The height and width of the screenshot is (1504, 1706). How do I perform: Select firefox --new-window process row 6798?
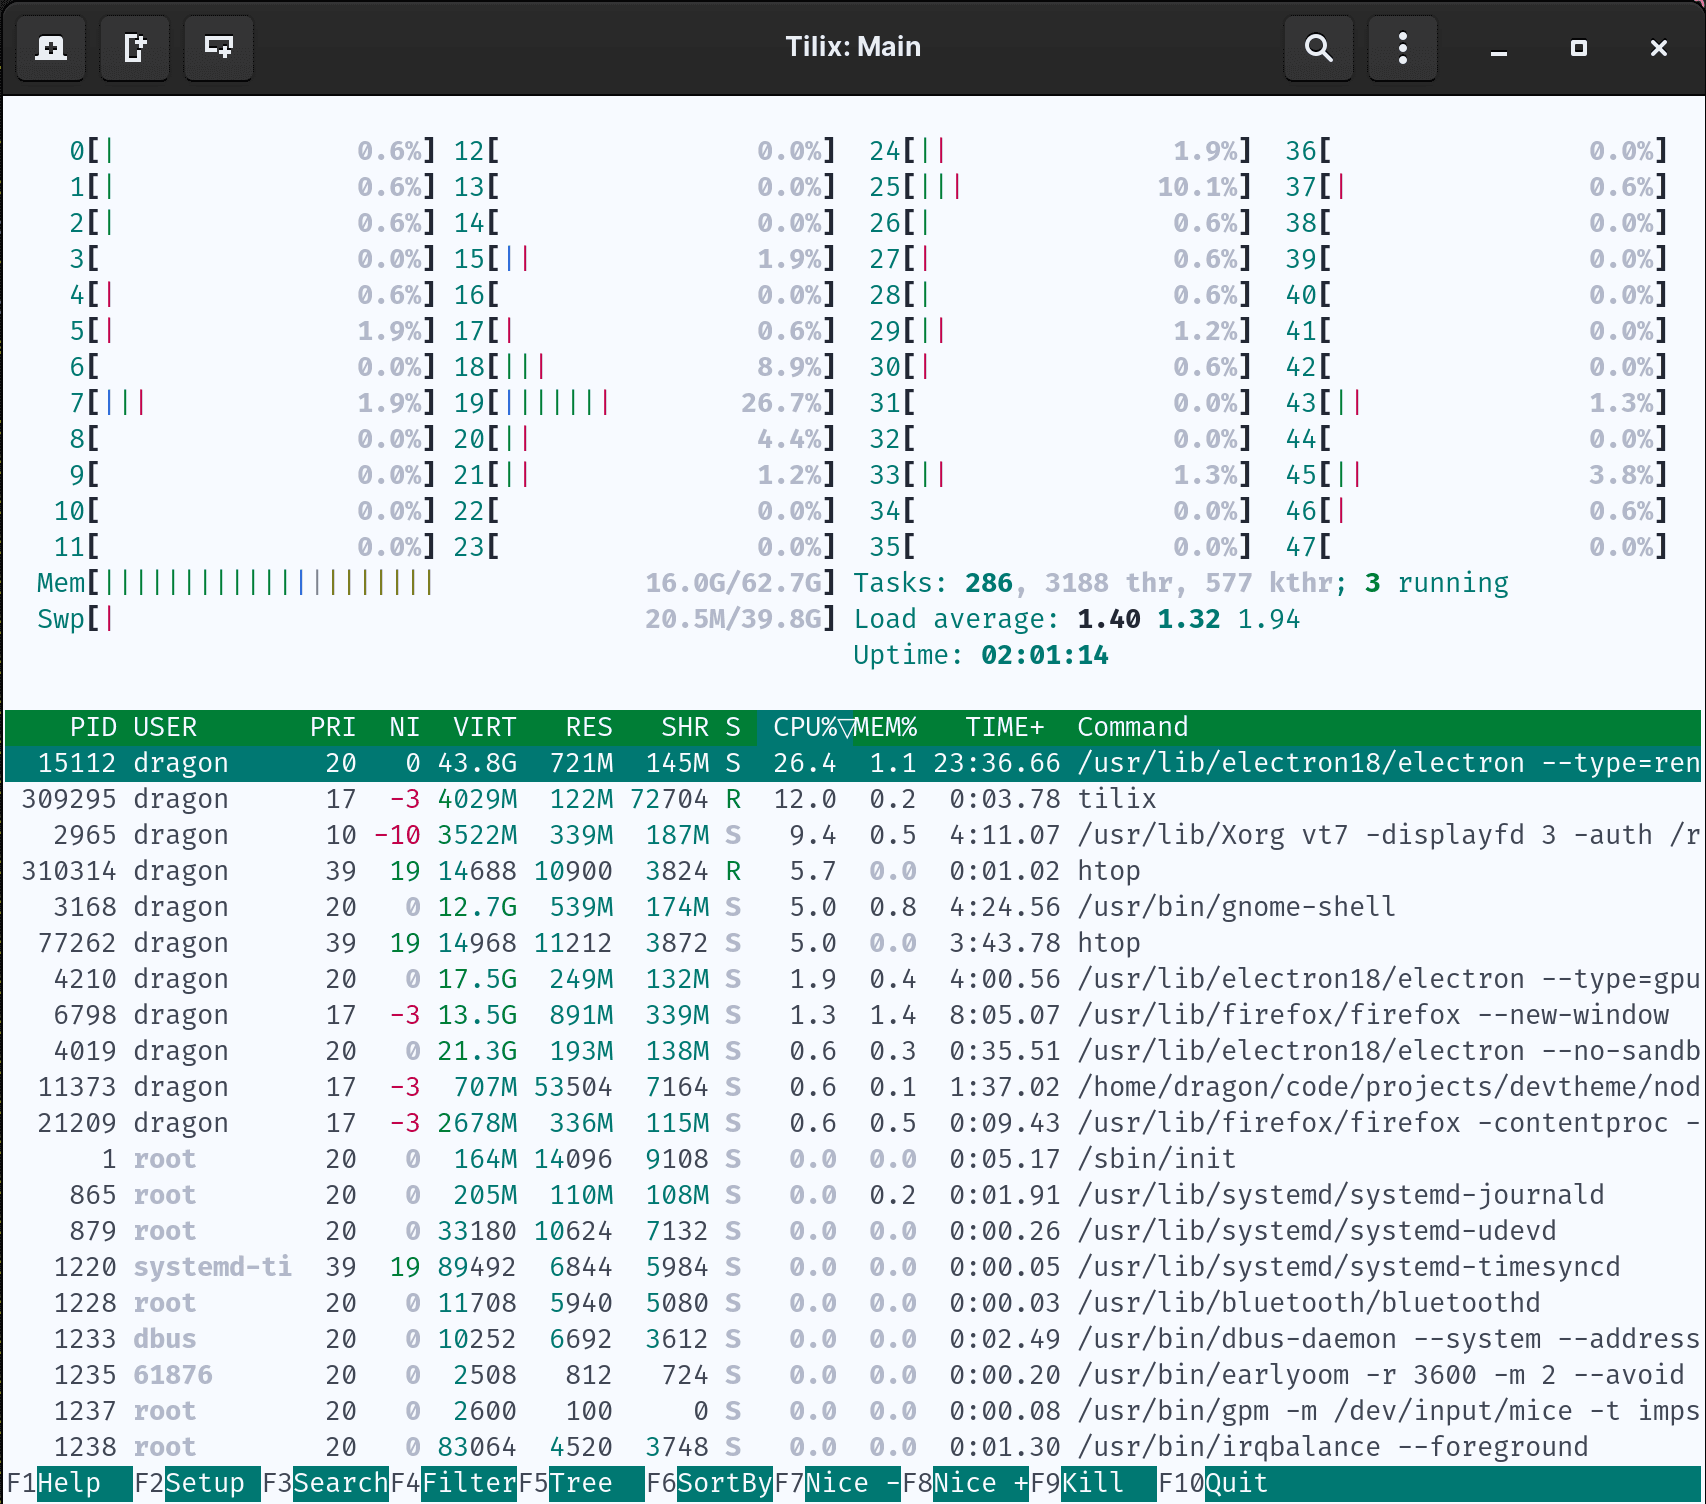(853, 1015)
